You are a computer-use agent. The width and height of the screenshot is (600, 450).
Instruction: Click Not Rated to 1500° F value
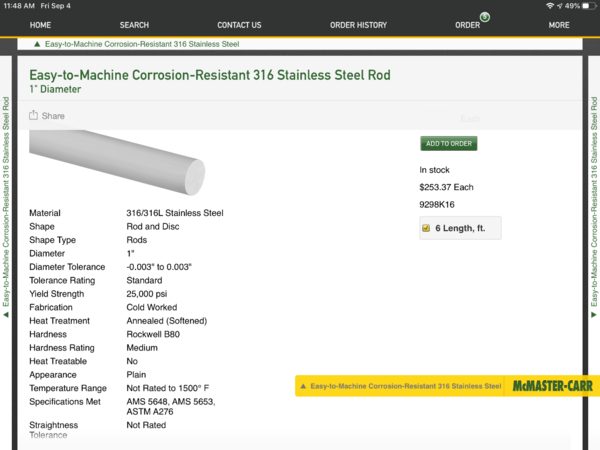[x=168, y=388]
